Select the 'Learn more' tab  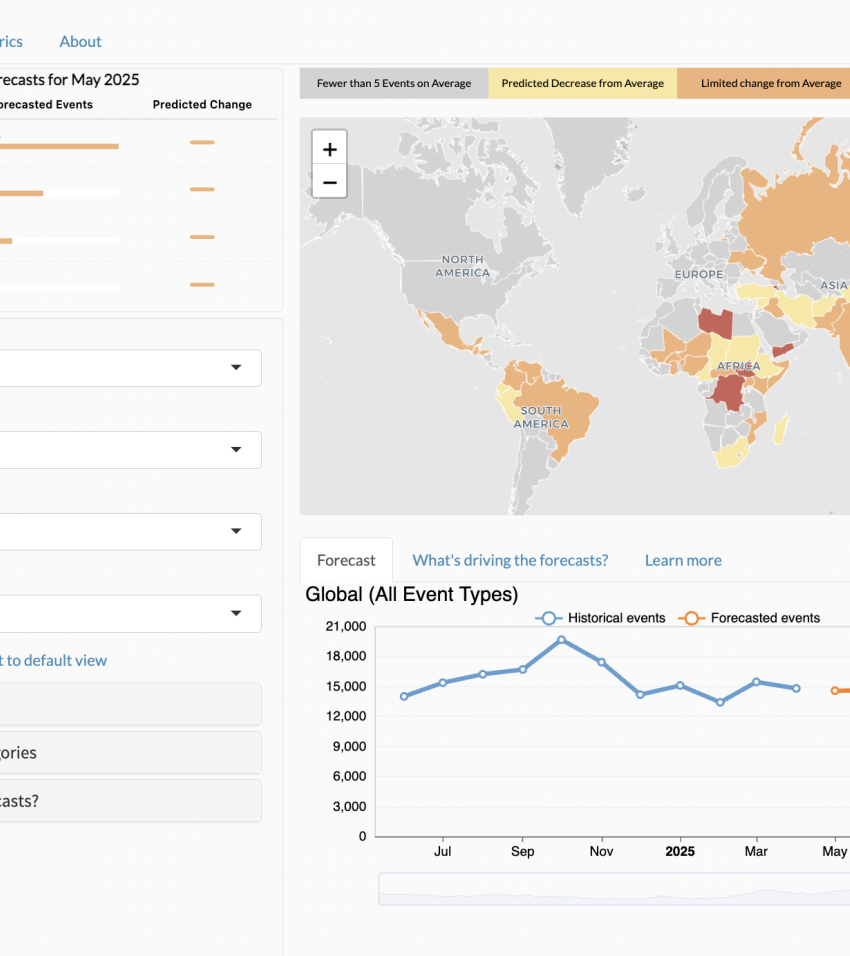683,560
